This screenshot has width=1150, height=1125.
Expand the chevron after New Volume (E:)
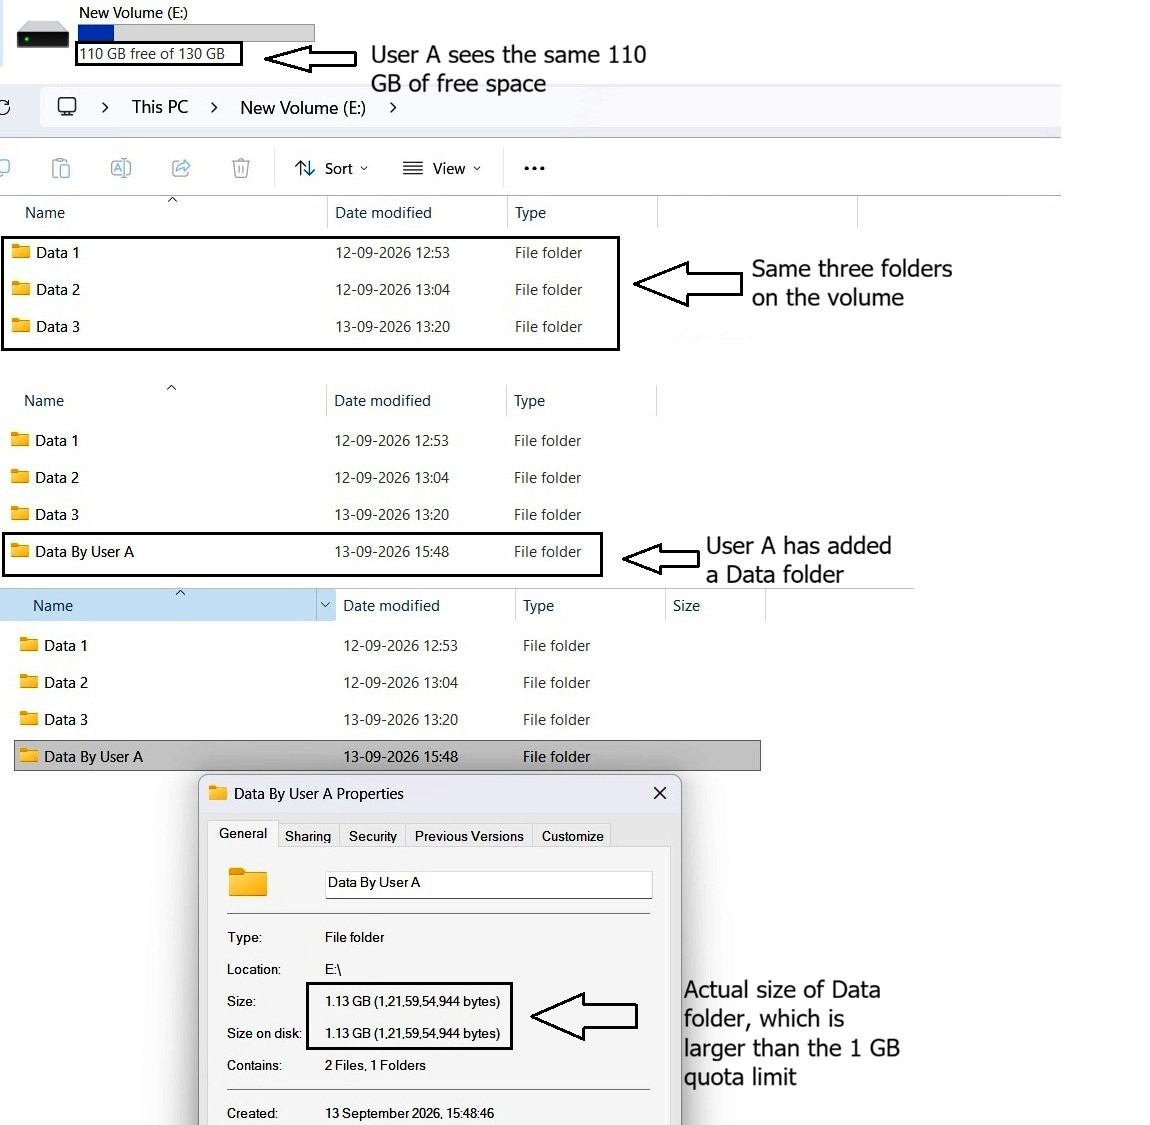[x=393, y=108]
